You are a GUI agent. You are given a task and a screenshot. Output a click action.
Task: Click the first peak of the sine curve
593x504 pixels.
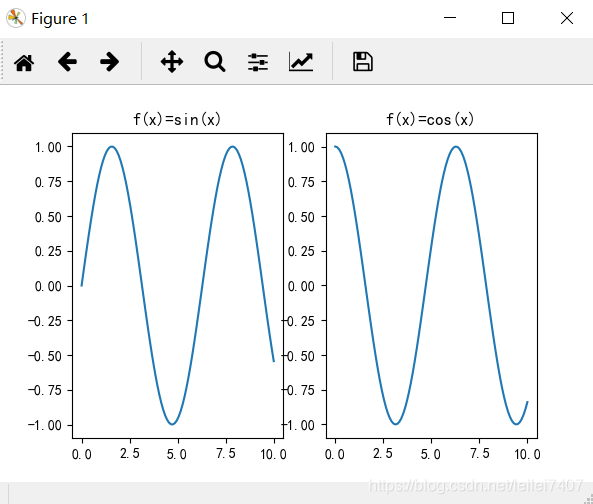point(112,147)
